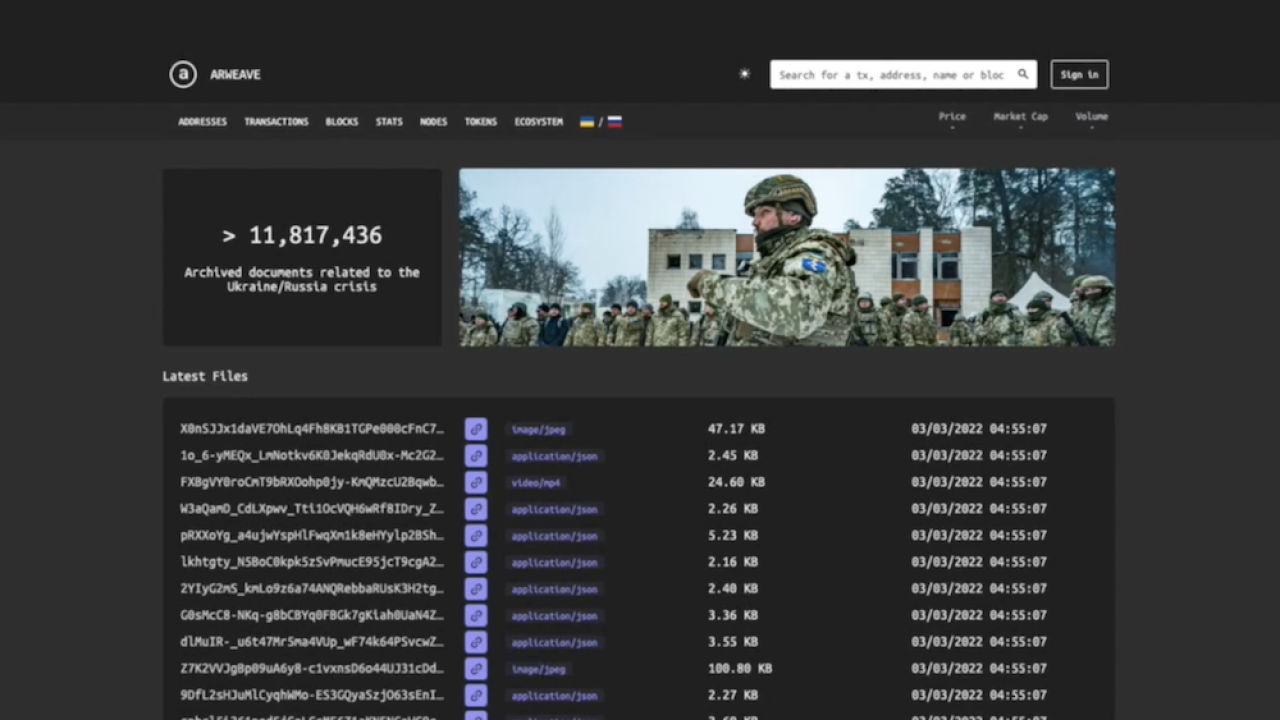Click the video/mp4 type tag
Image resolution: width=1280 pixels, height=720 pixels.
click(x=536, y=483)
